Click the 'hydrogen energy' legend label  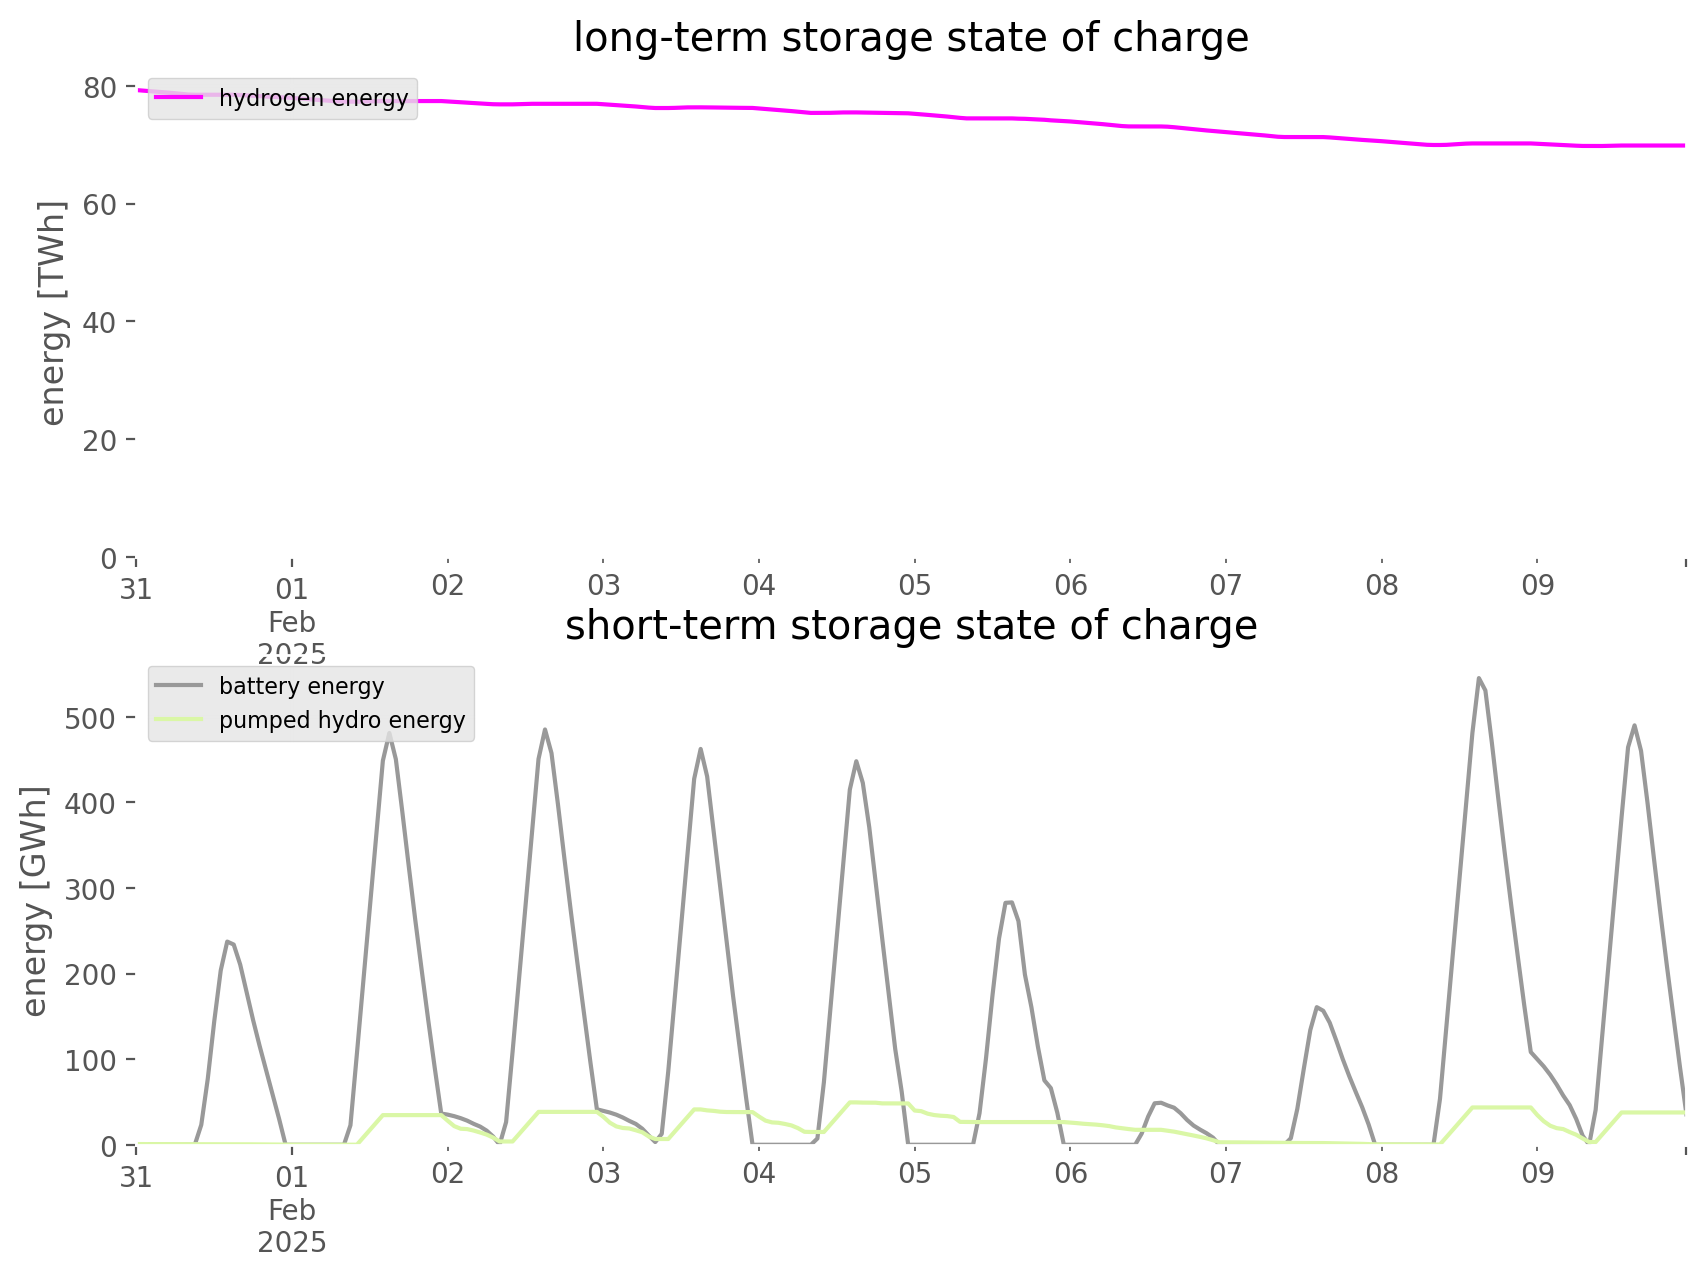tap(314, 98)
